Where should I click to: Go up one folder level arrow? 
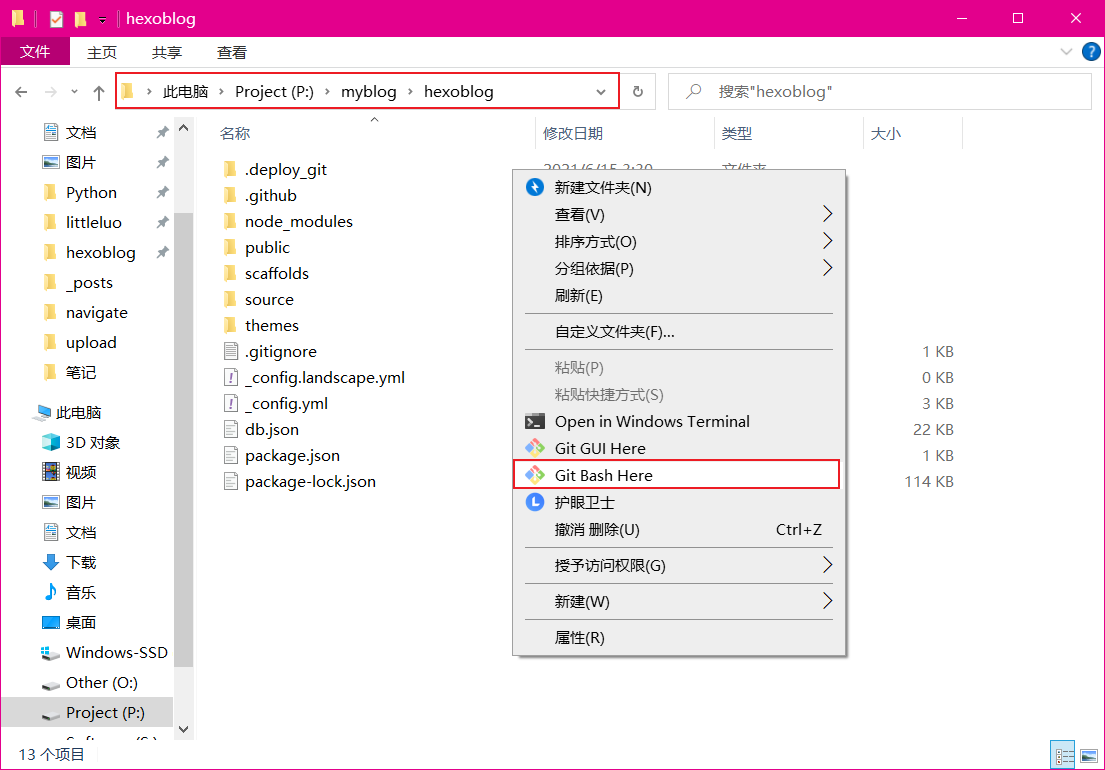tap(99, 92)
